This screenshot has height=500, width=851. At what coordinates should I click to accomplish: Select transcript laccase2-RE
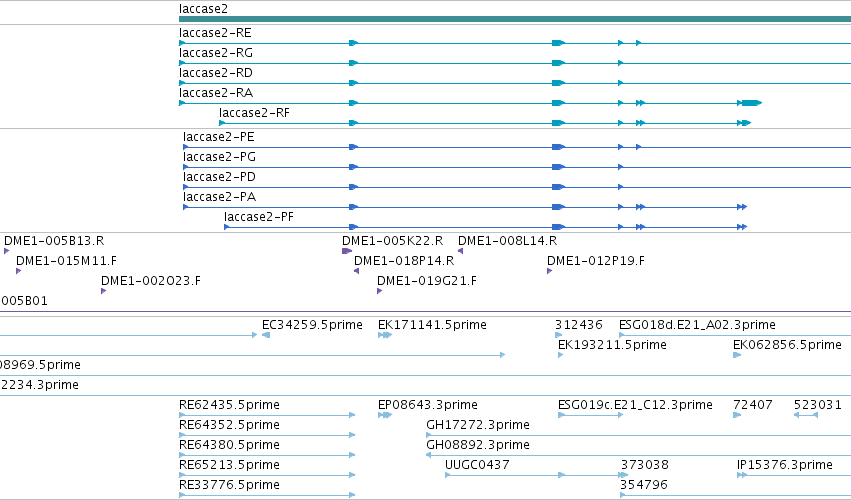[215, 33]
